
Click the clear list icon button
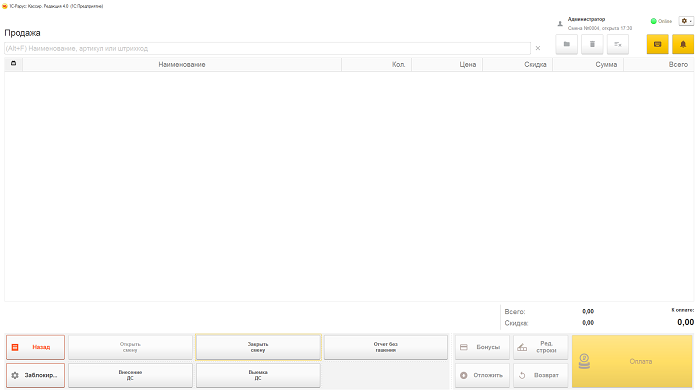tap(617, 44)
